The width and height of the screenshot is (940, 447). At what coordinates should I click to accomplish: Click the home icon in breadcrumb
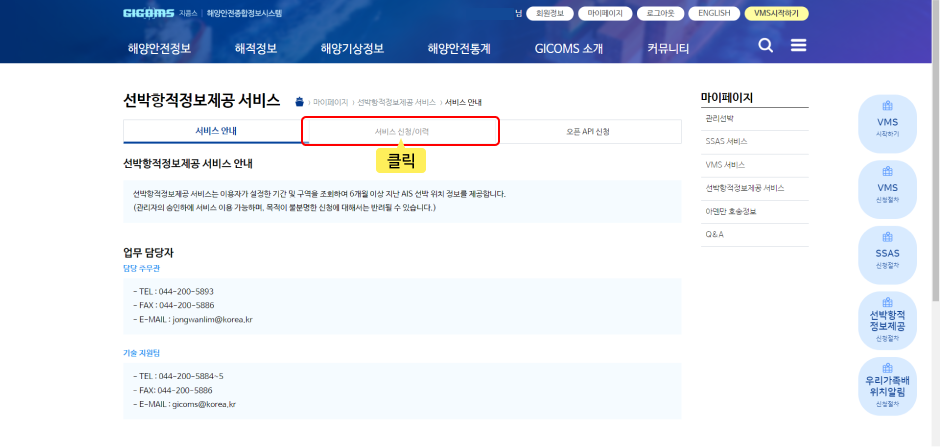click(299, 102)
